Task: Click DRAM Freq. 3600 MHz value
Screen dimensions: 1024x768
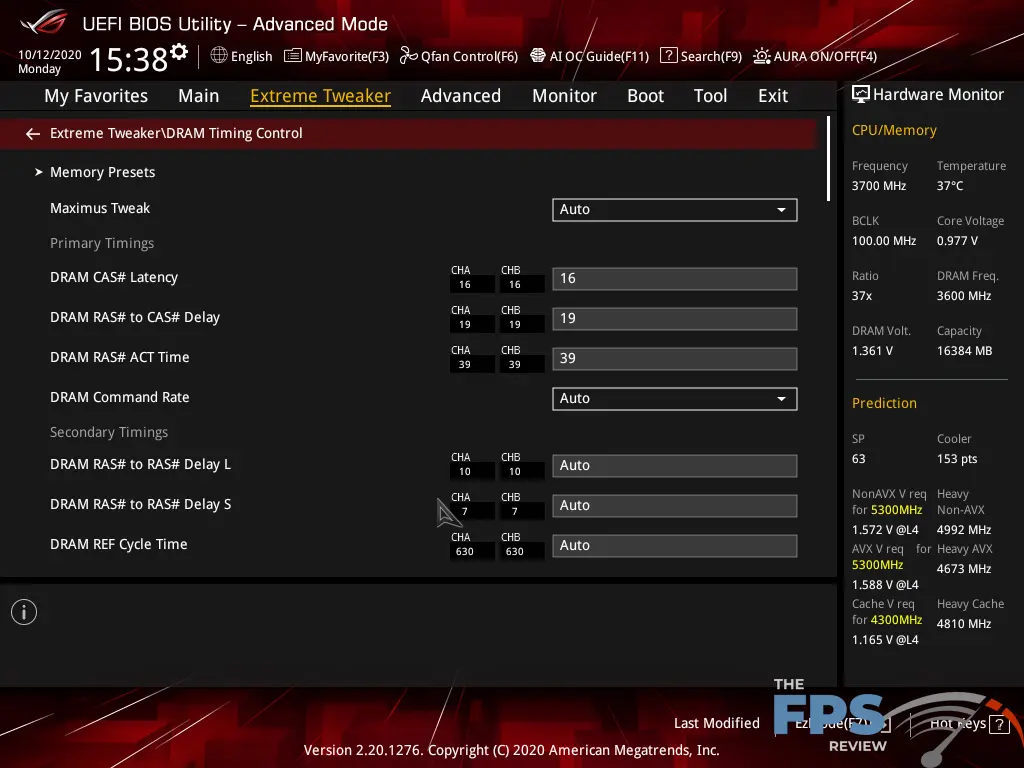Action: (964, 296)
